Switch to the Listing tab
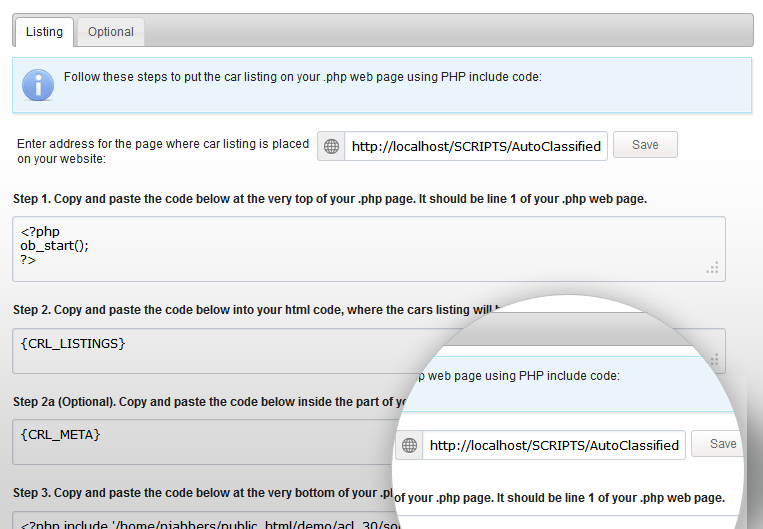This screenshot has width=763, height=529. [44, 32]
